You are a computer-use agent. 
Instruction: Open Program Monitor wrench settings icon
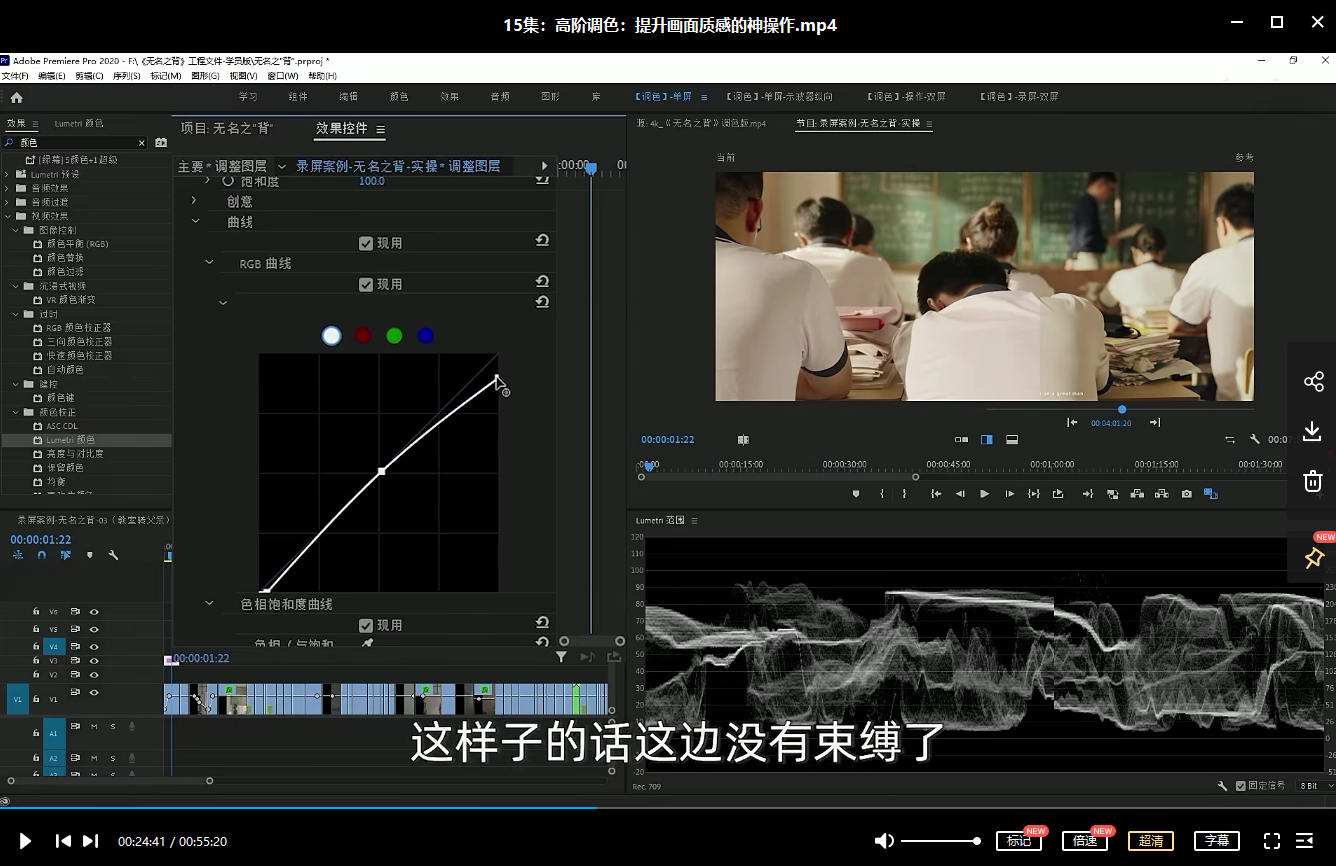coord(1254,439)
